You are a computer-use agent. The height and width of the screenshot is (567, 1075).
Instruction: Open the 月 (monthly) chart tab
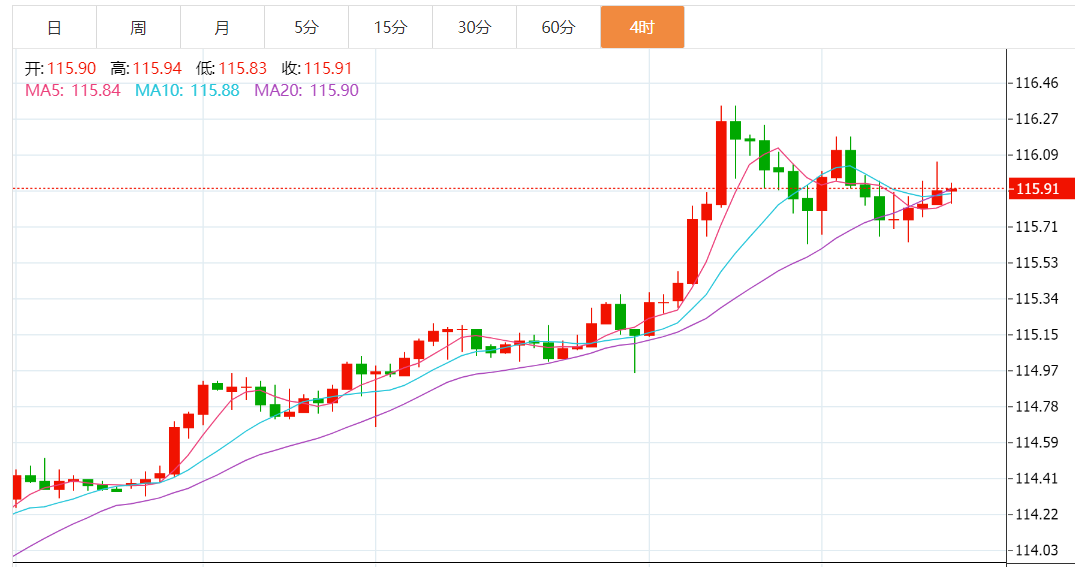tap(222, 27)
